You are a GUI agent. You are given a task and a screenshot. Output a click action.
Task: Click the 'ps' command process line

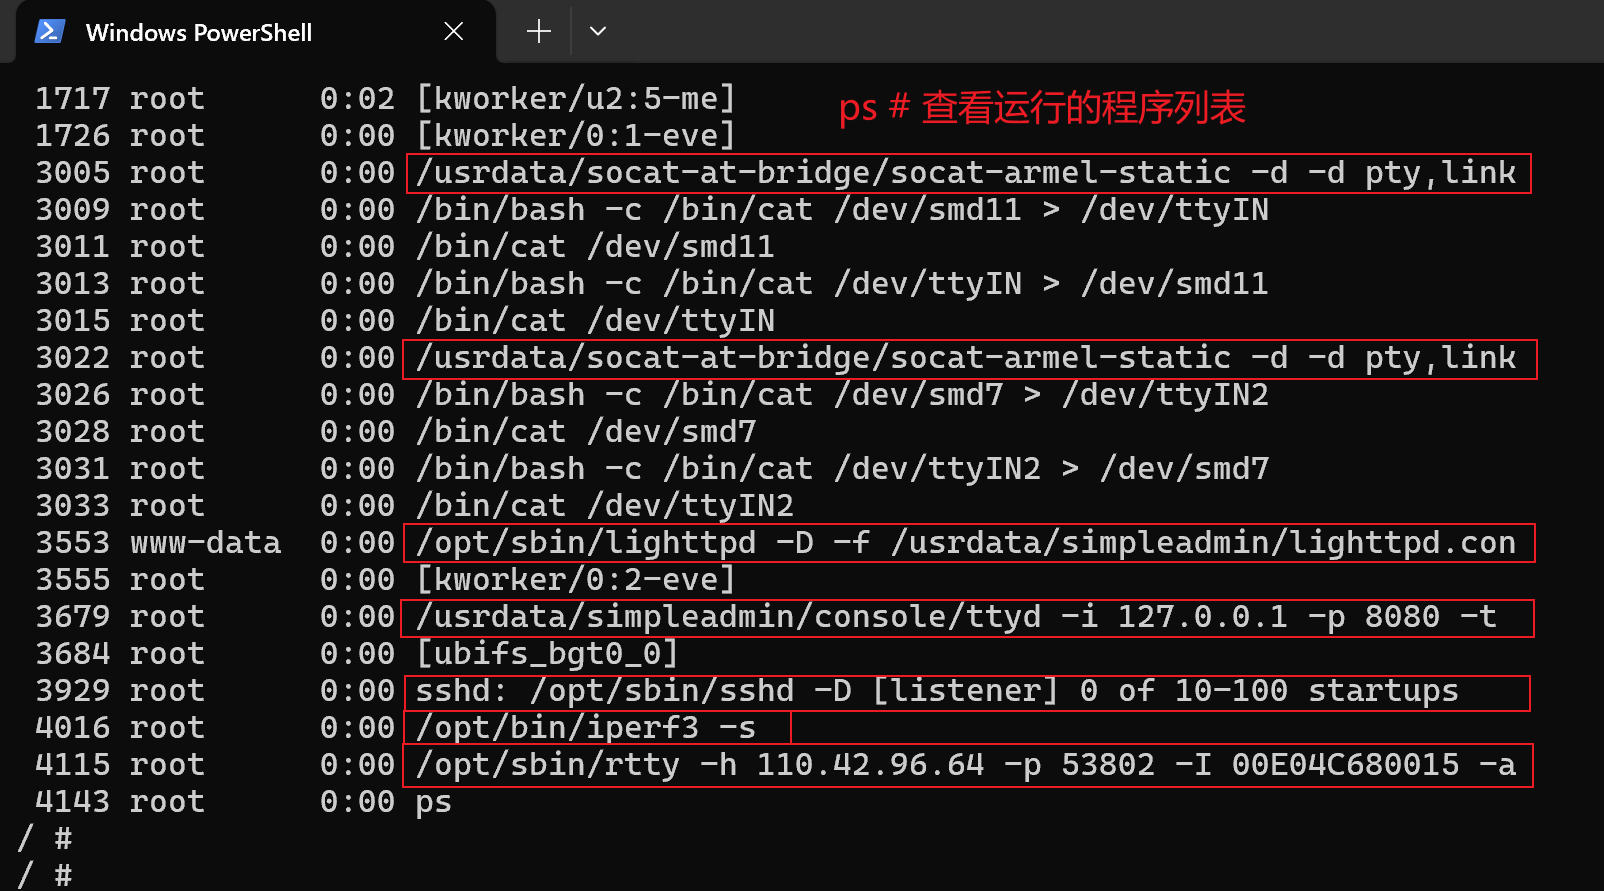(x=243, y=802)
